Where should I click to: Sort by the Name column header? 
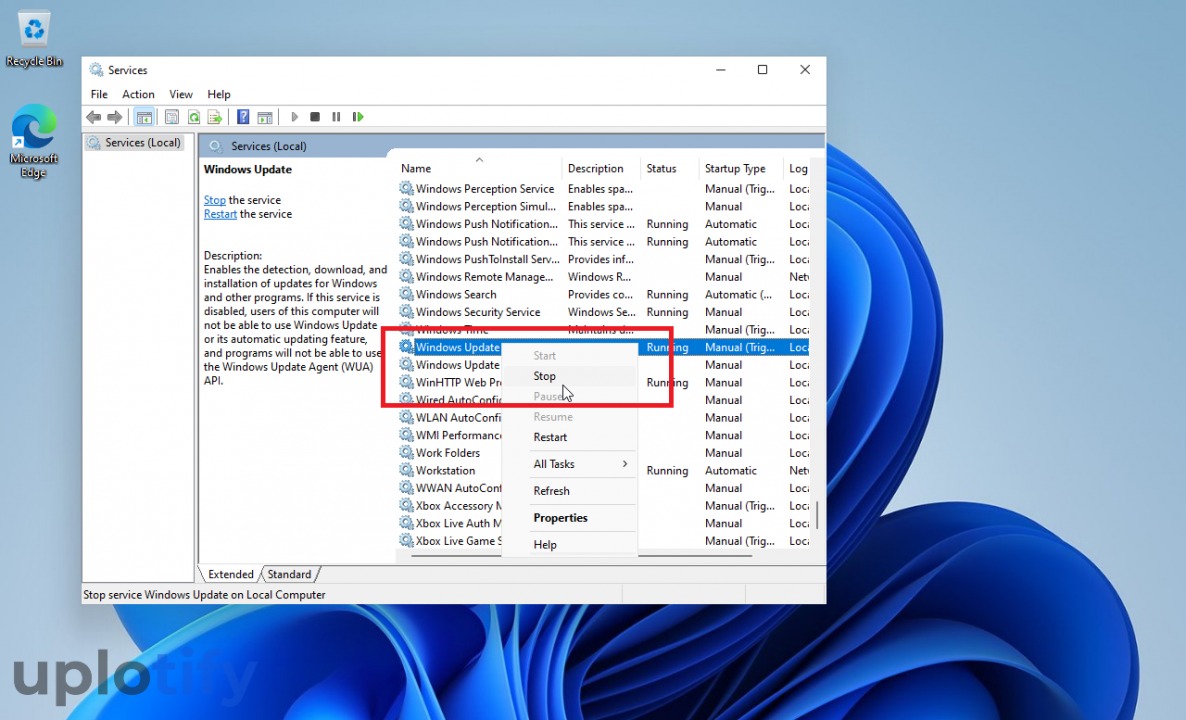(480, 168)
